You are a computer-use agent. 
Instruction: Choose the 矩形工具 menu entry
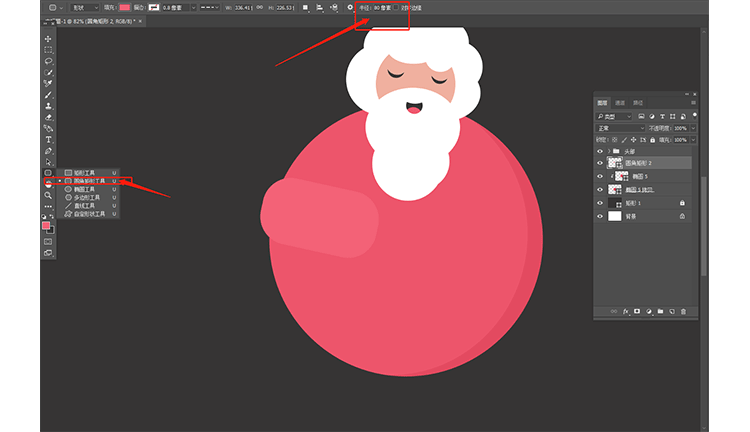click(x=88, y=173)
